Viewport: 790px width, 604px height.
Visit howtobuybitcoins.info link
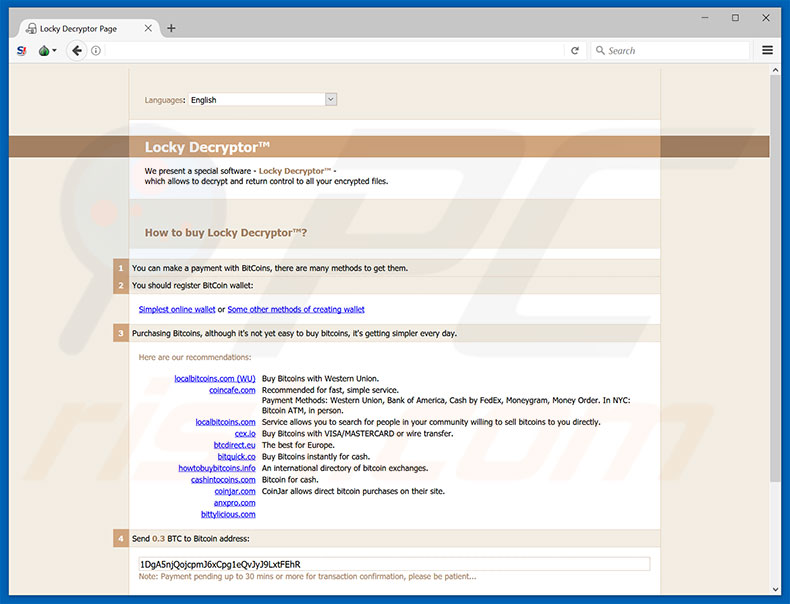point(217,468)
